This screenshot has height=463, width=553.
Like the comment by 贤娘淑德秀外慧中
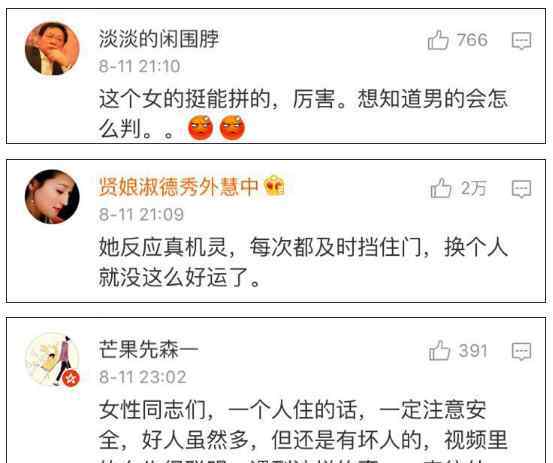click(441, 188)
